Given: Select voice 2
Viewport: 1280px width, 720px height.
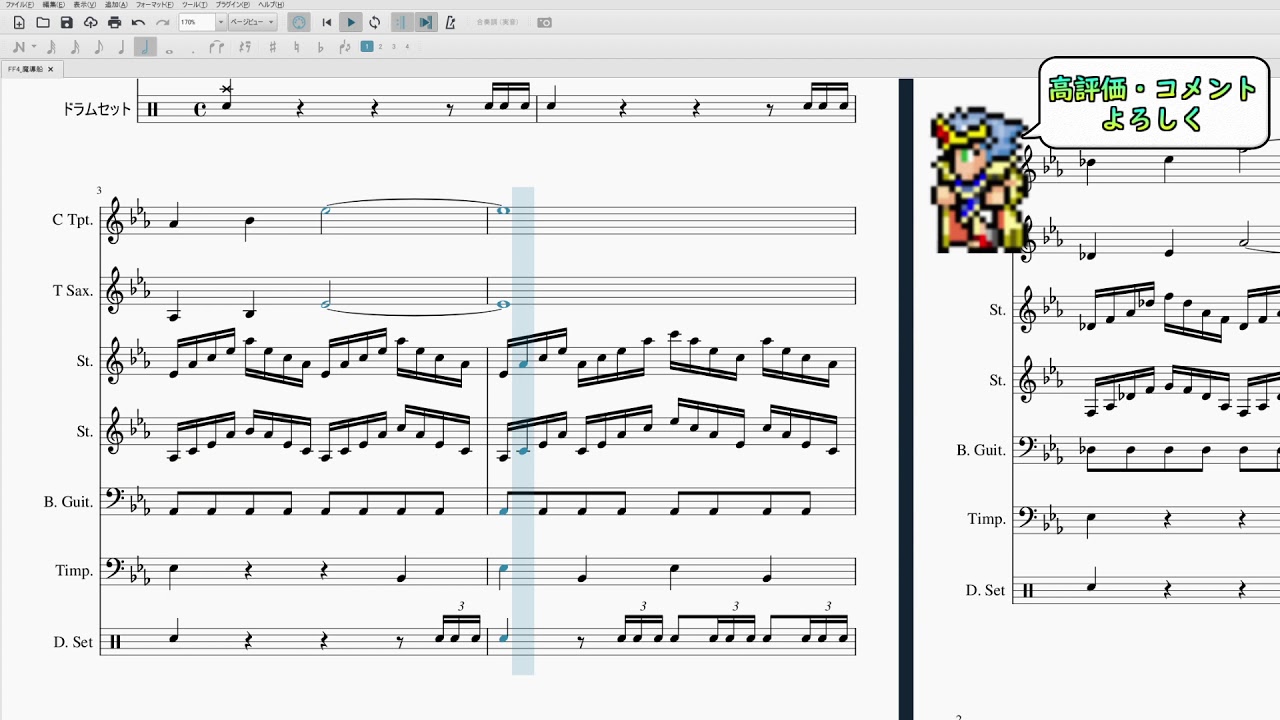Looking at the screenshot, I should (380, 46).
